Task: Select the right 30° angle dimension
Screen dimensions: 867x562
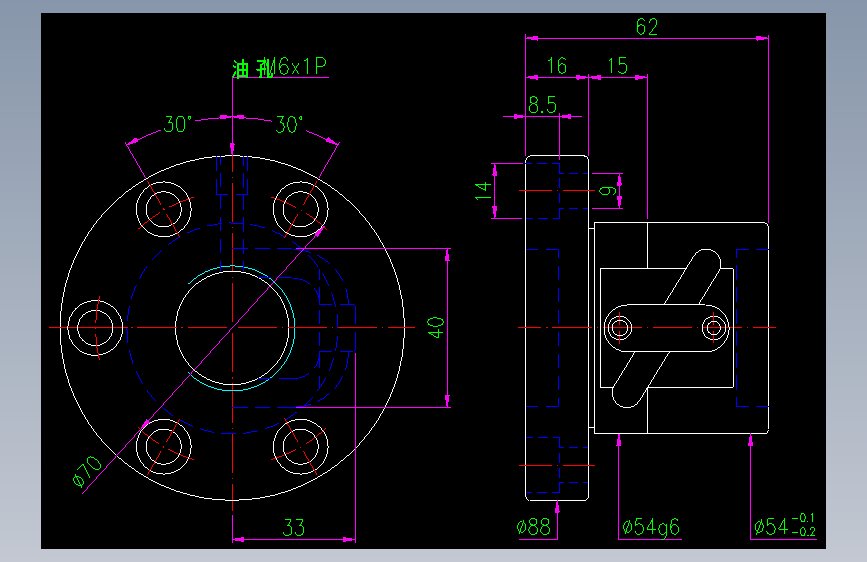Action: pyautogui.click(x=289, y=124)
